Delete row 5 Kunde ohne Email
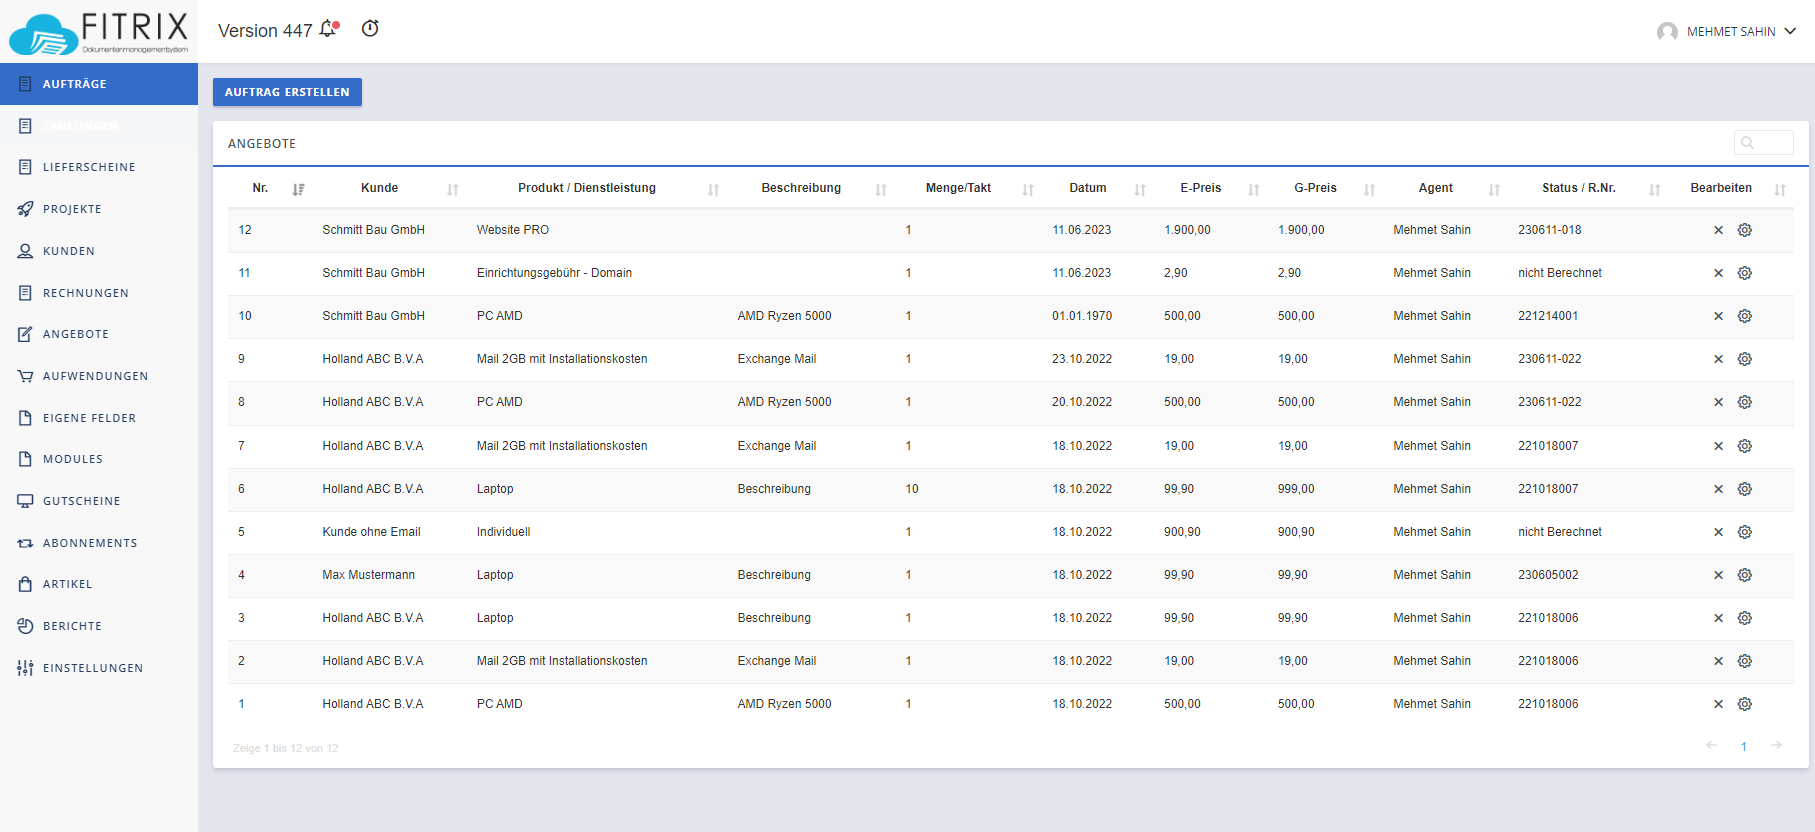 pyautogui.click(x=1718, y=532)
